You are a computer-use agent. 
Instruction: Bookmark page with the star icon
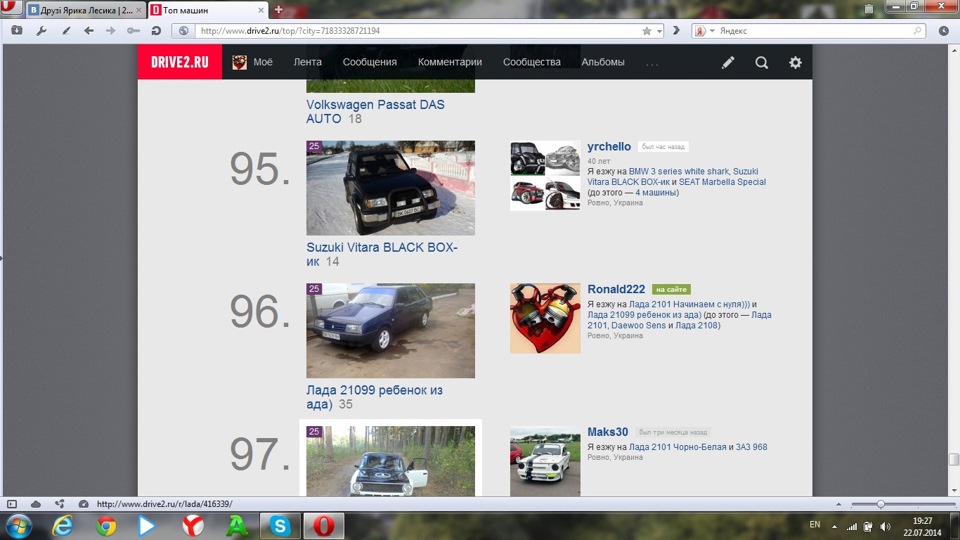pos(647,31)
